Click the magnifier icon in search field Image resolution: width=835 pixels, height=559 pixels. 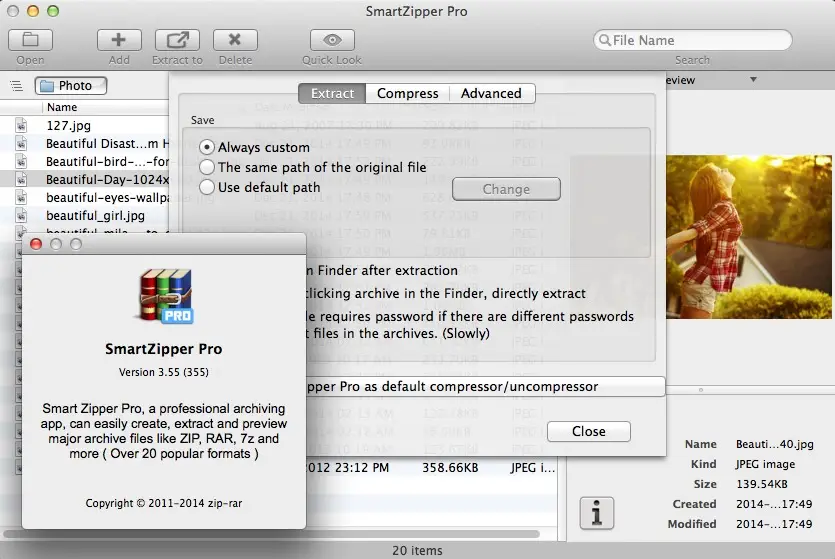point(604,40)
